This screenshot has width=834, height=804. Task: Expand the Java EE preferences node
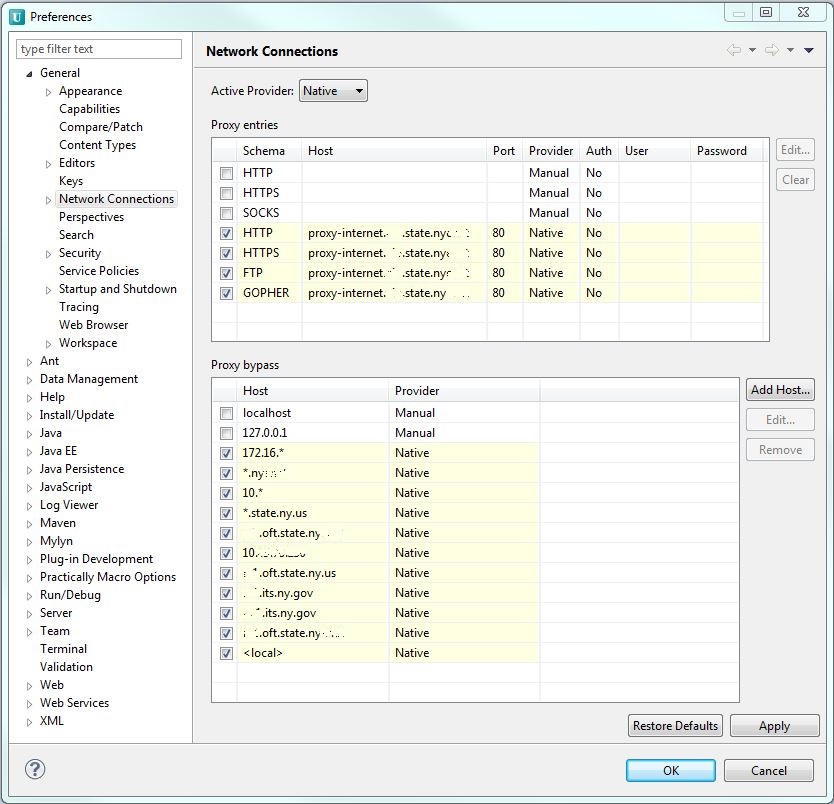29,452
